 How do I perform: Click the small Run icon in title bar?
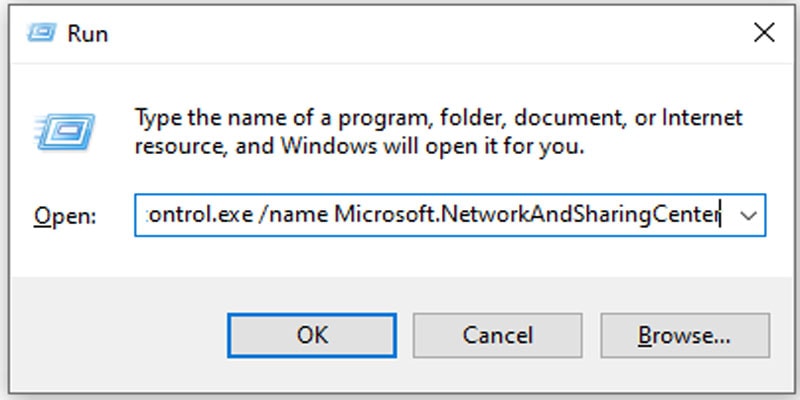41,33
